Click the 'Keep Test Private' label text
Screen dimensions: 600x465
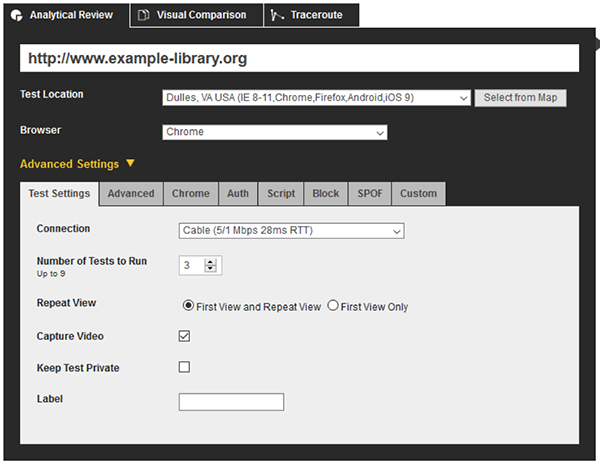[x=78, y=368]
